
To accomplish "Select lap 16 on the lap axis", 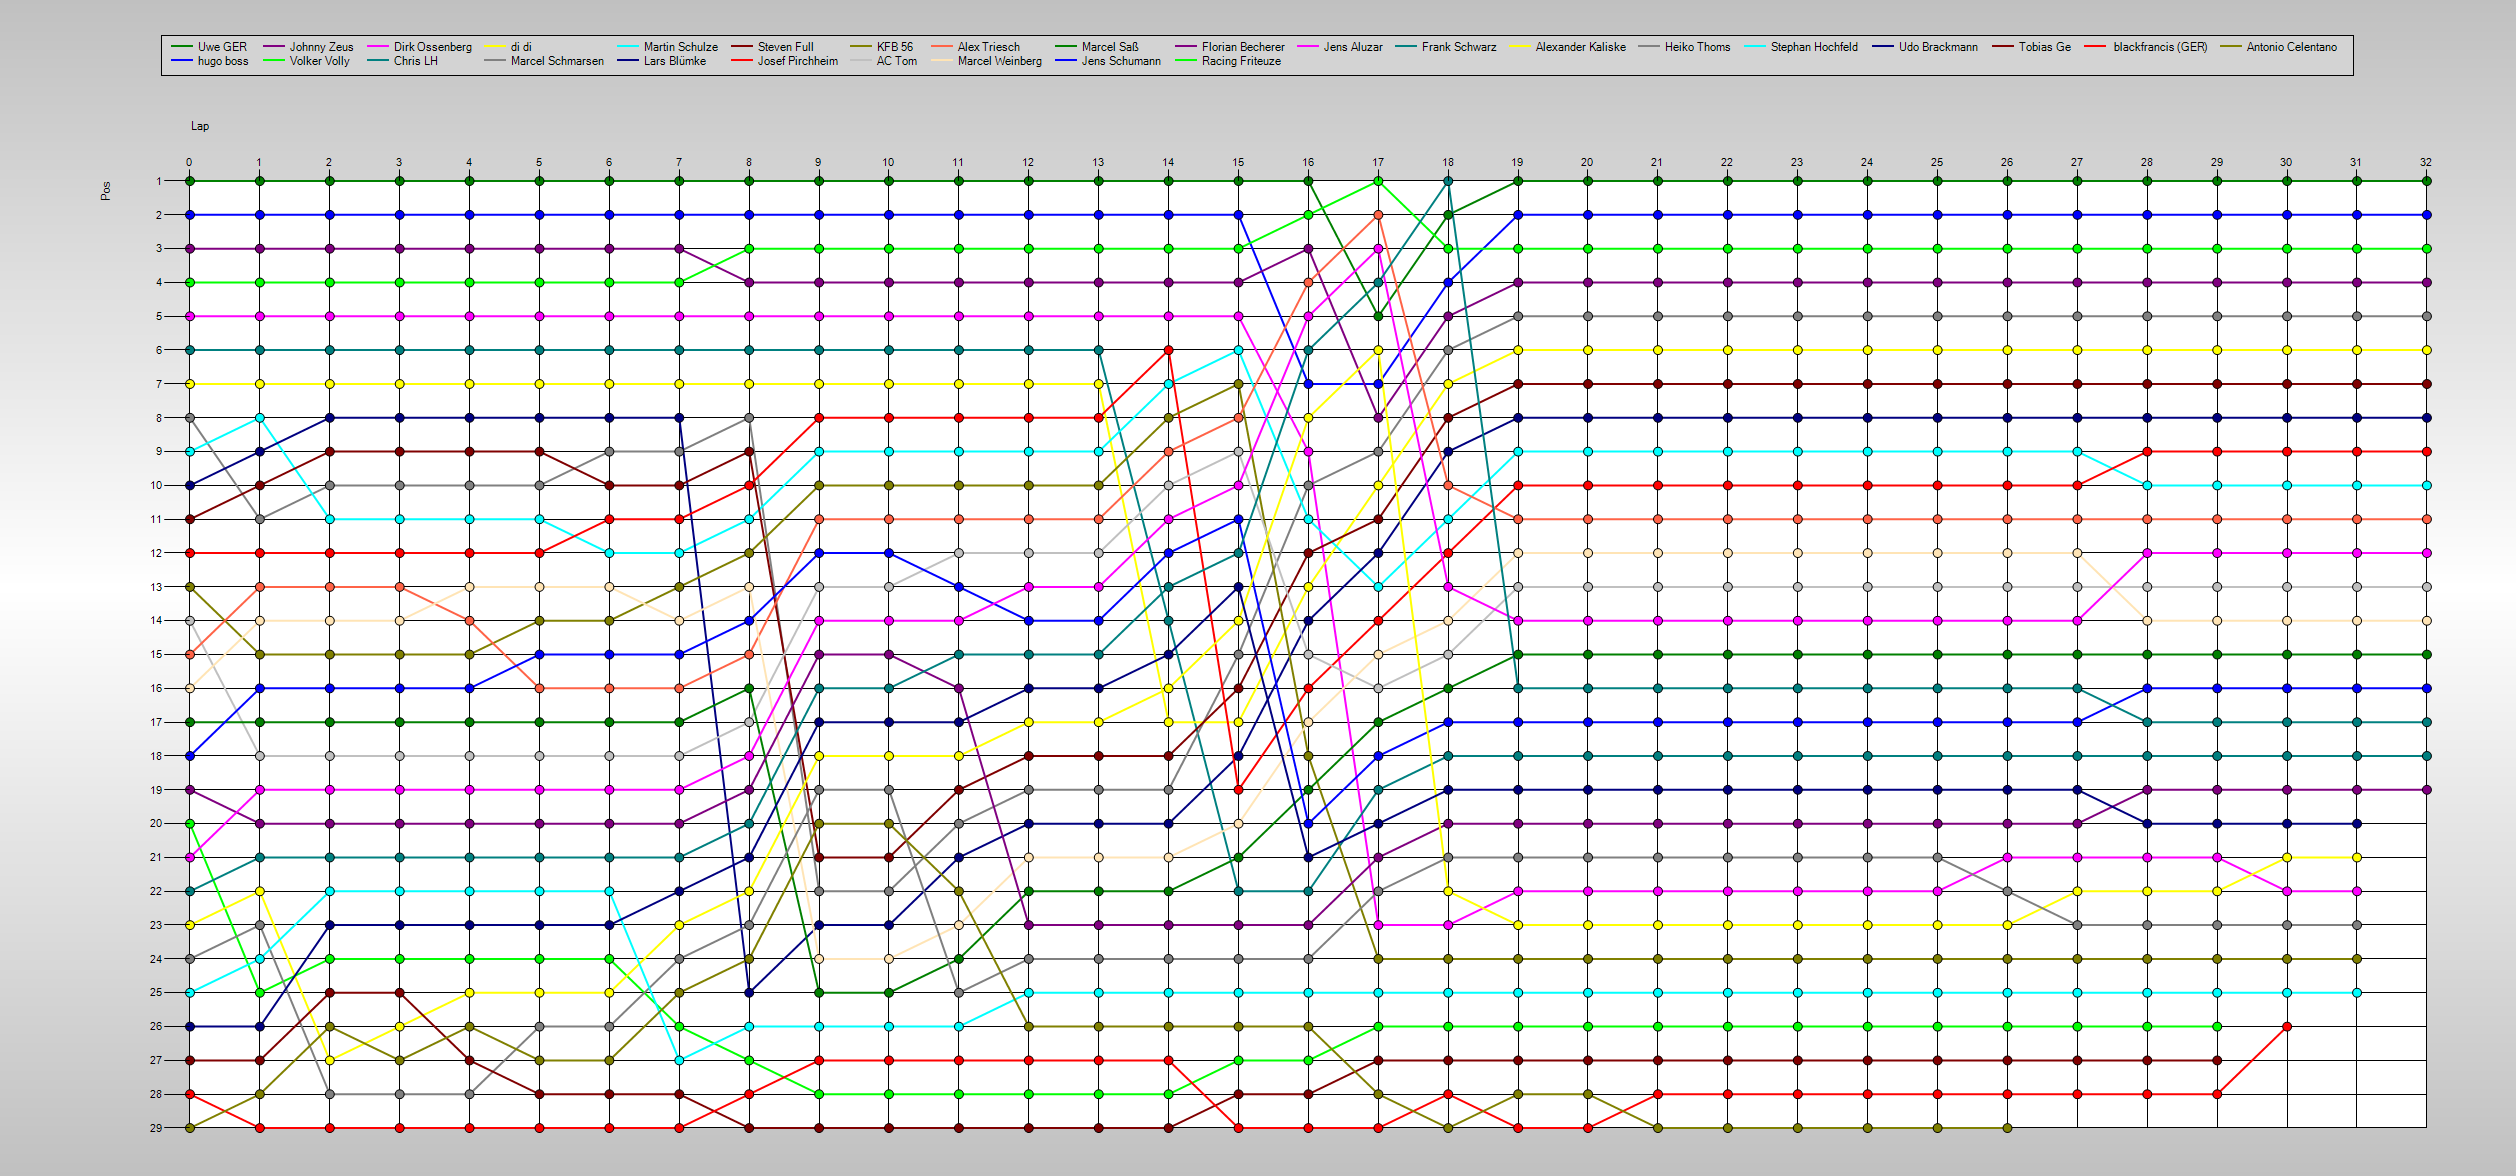I will coord(1308,162).
